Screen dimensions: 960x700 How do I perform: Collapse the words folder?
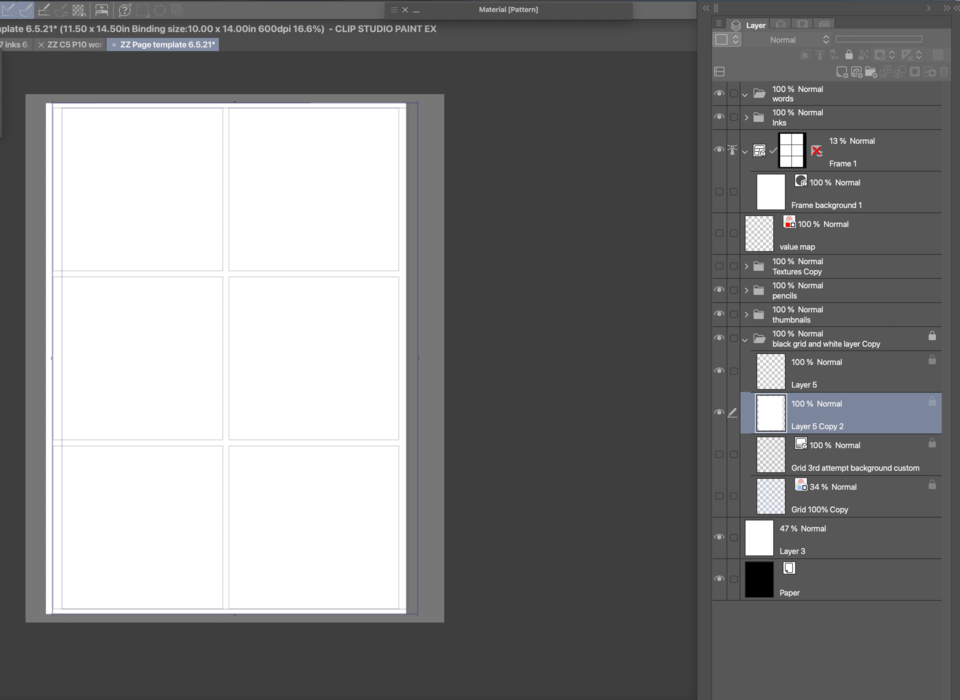(x=745, y=94)
